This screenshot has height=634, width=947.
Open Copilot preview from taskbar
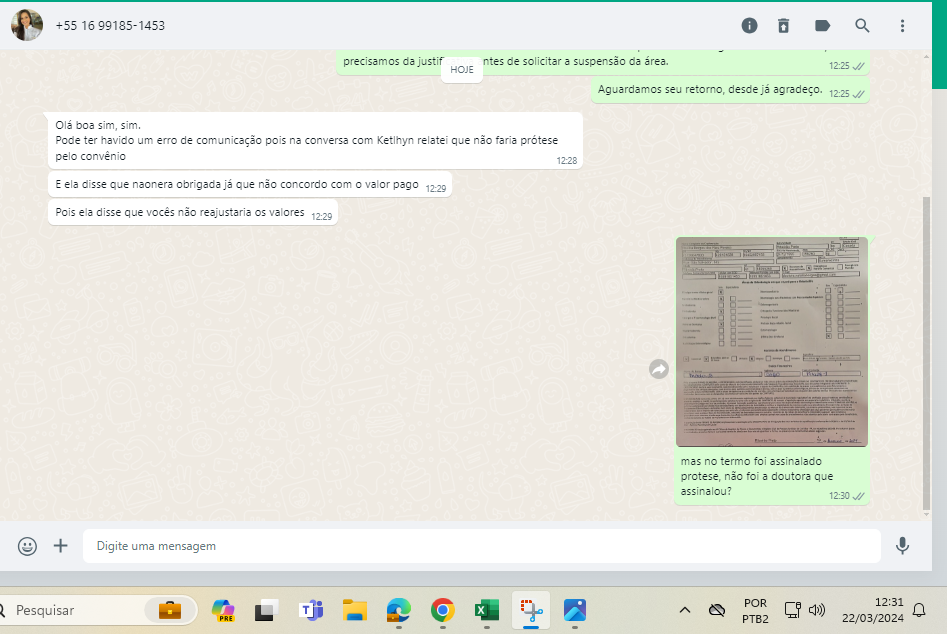pyautogui.click(x=223, y=610)
